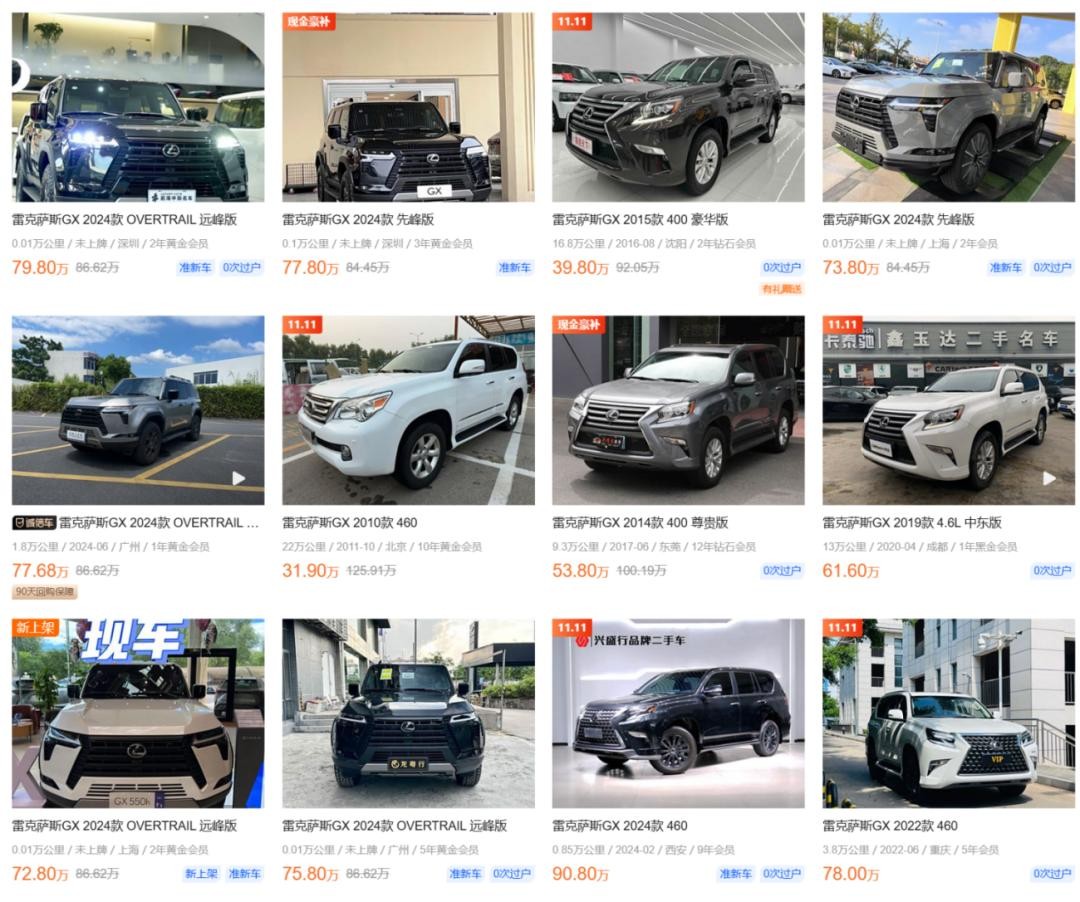Click the 准新车 tag on the 79.80万 listing
Screen dimensions: 1080x902
coord(195,267)
